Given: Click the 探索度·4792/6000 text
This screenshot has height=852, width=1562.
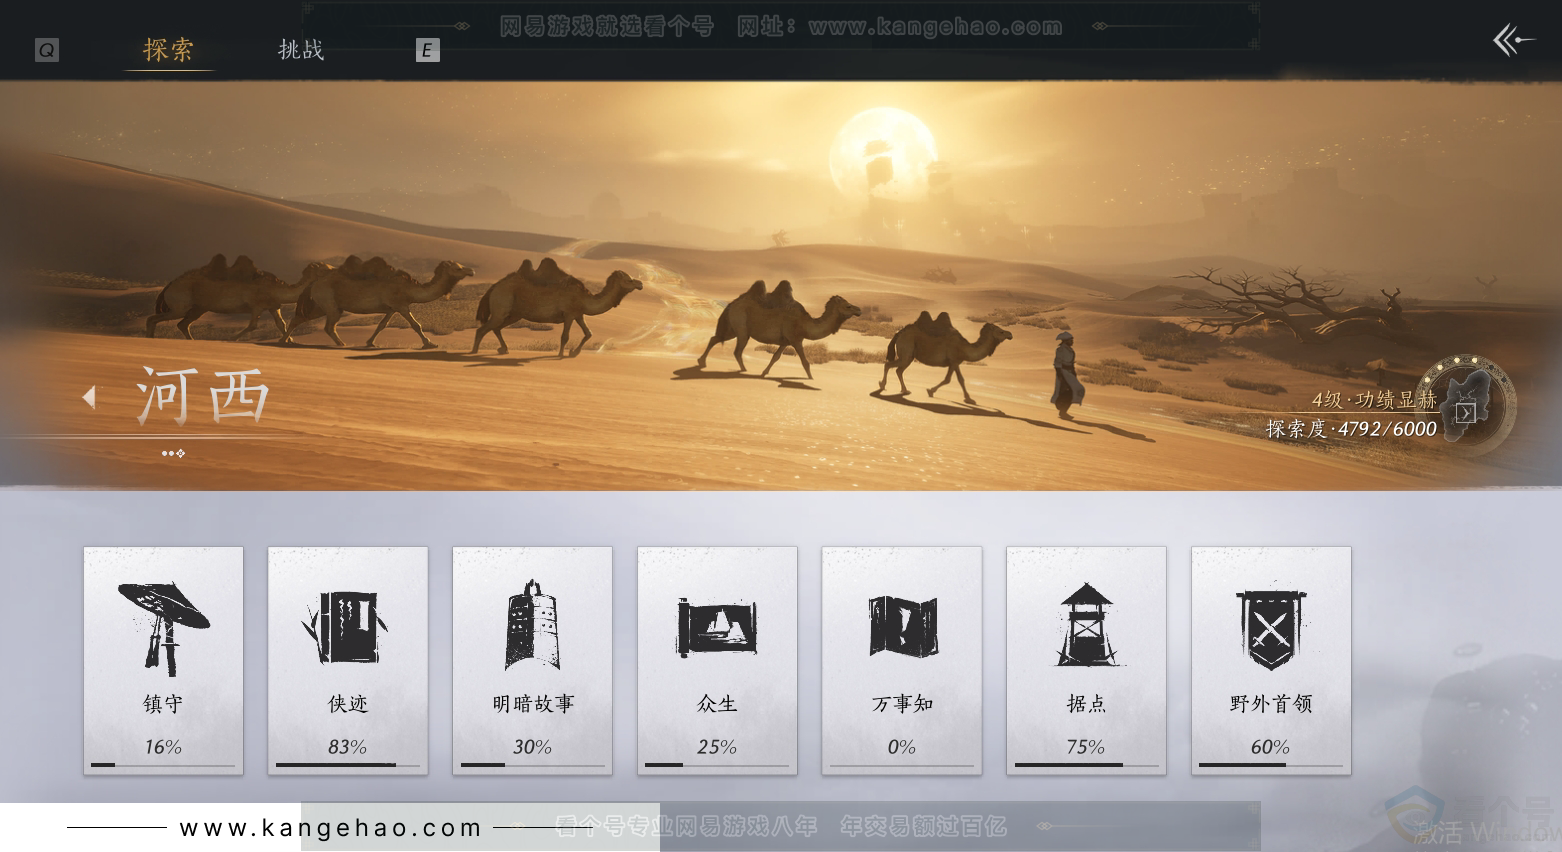Looking at the screenshot, I should point(1351,429).
